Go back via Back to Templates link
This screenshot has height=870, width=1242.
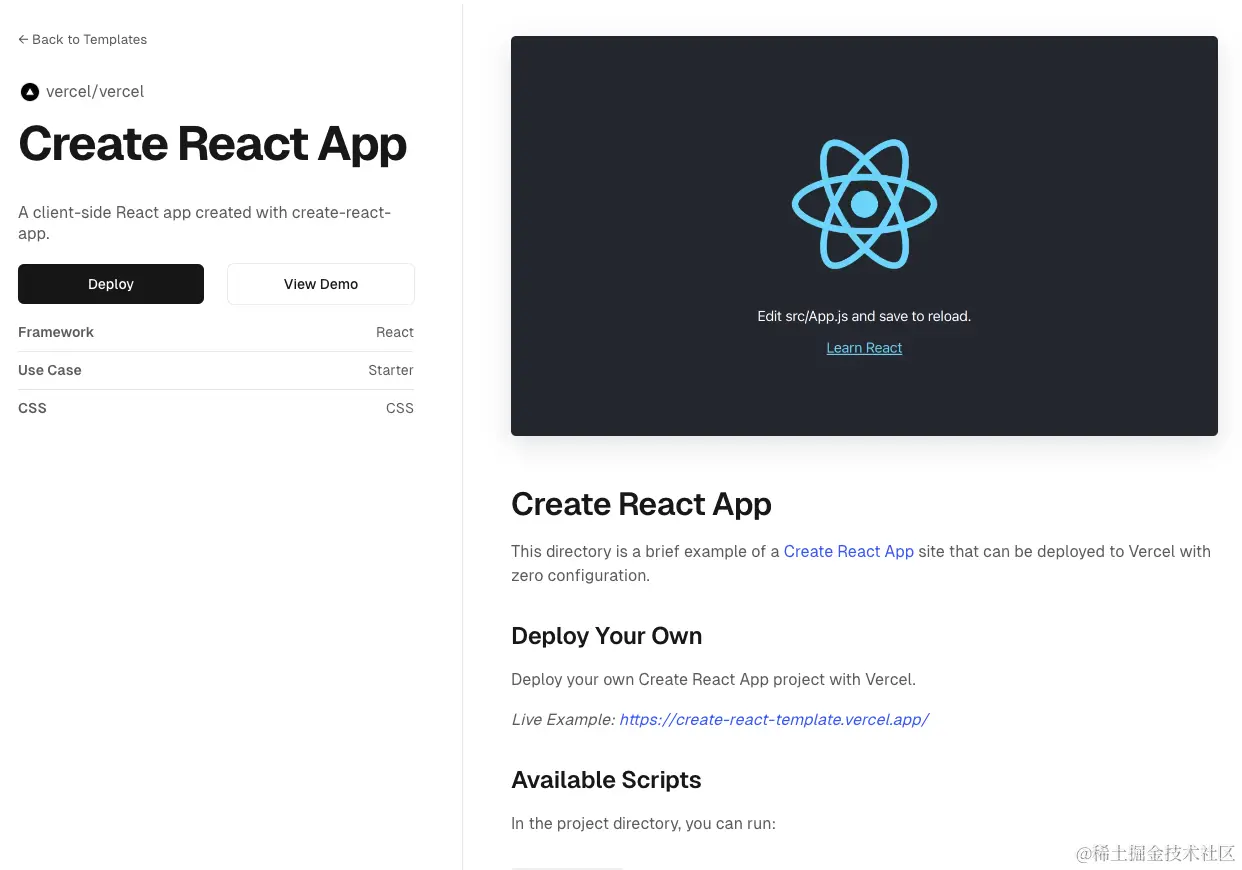(x=83, y=39)
